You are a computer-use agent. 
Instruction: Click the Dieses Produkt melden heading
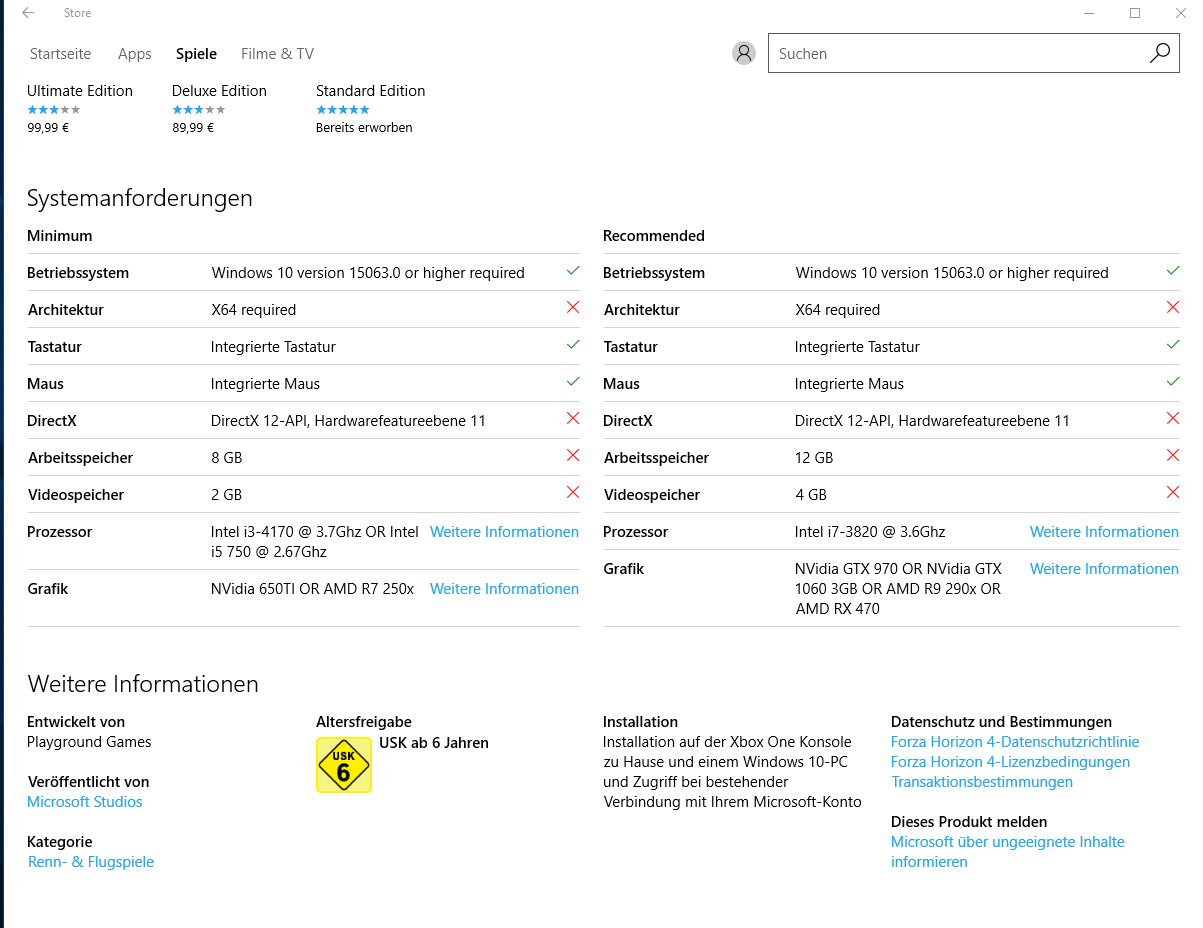click(x=969, y=822)
